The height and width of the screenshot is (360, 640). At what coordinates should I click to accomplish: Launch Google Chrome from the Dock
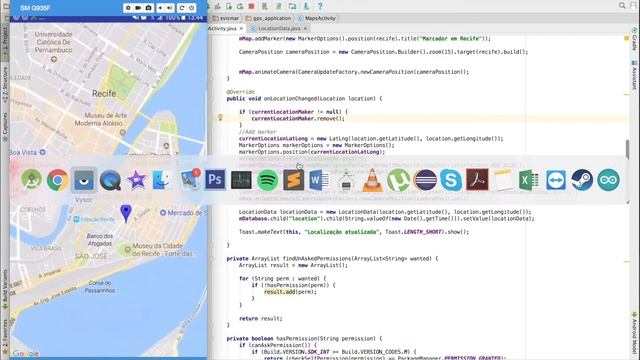[58, 180]
